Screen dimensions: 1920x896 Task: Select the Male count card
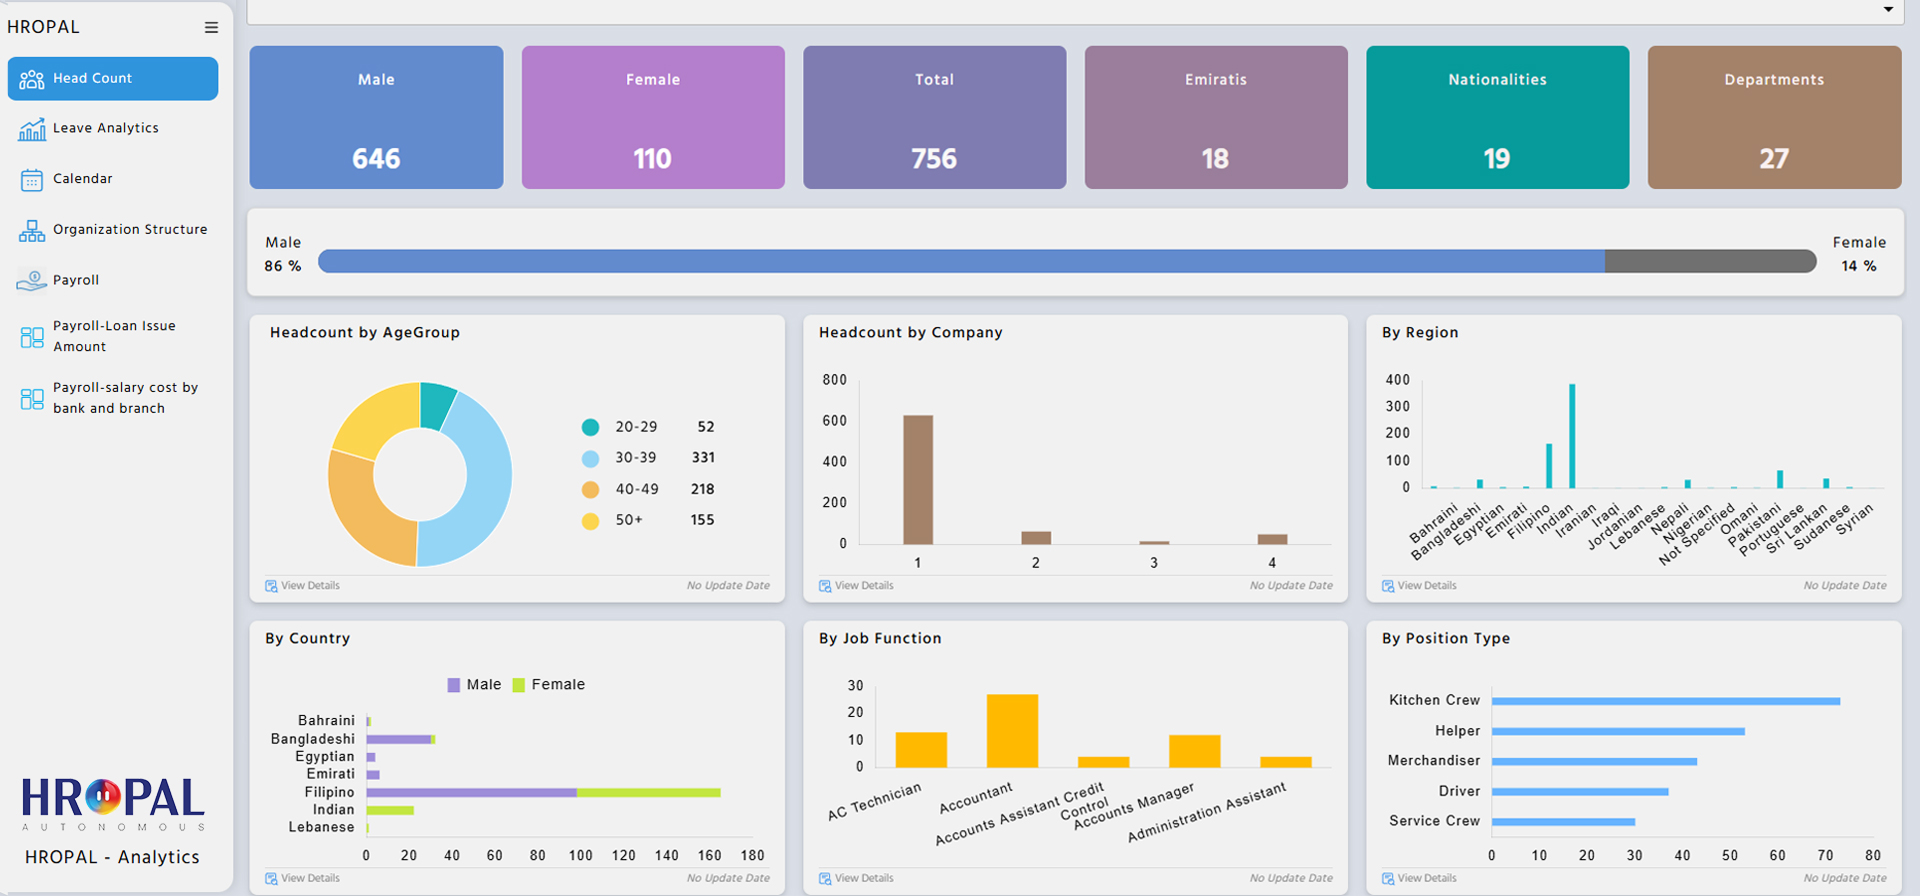[376, 117]
